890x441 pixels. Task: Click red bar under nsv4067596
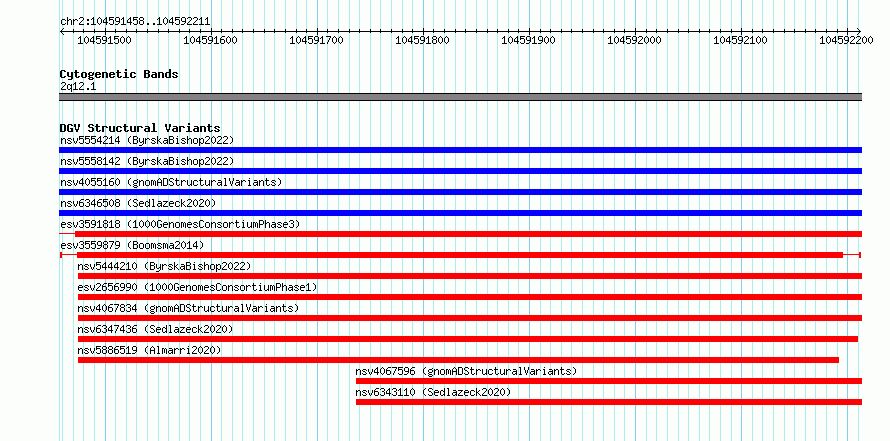(x=609, y=381)
